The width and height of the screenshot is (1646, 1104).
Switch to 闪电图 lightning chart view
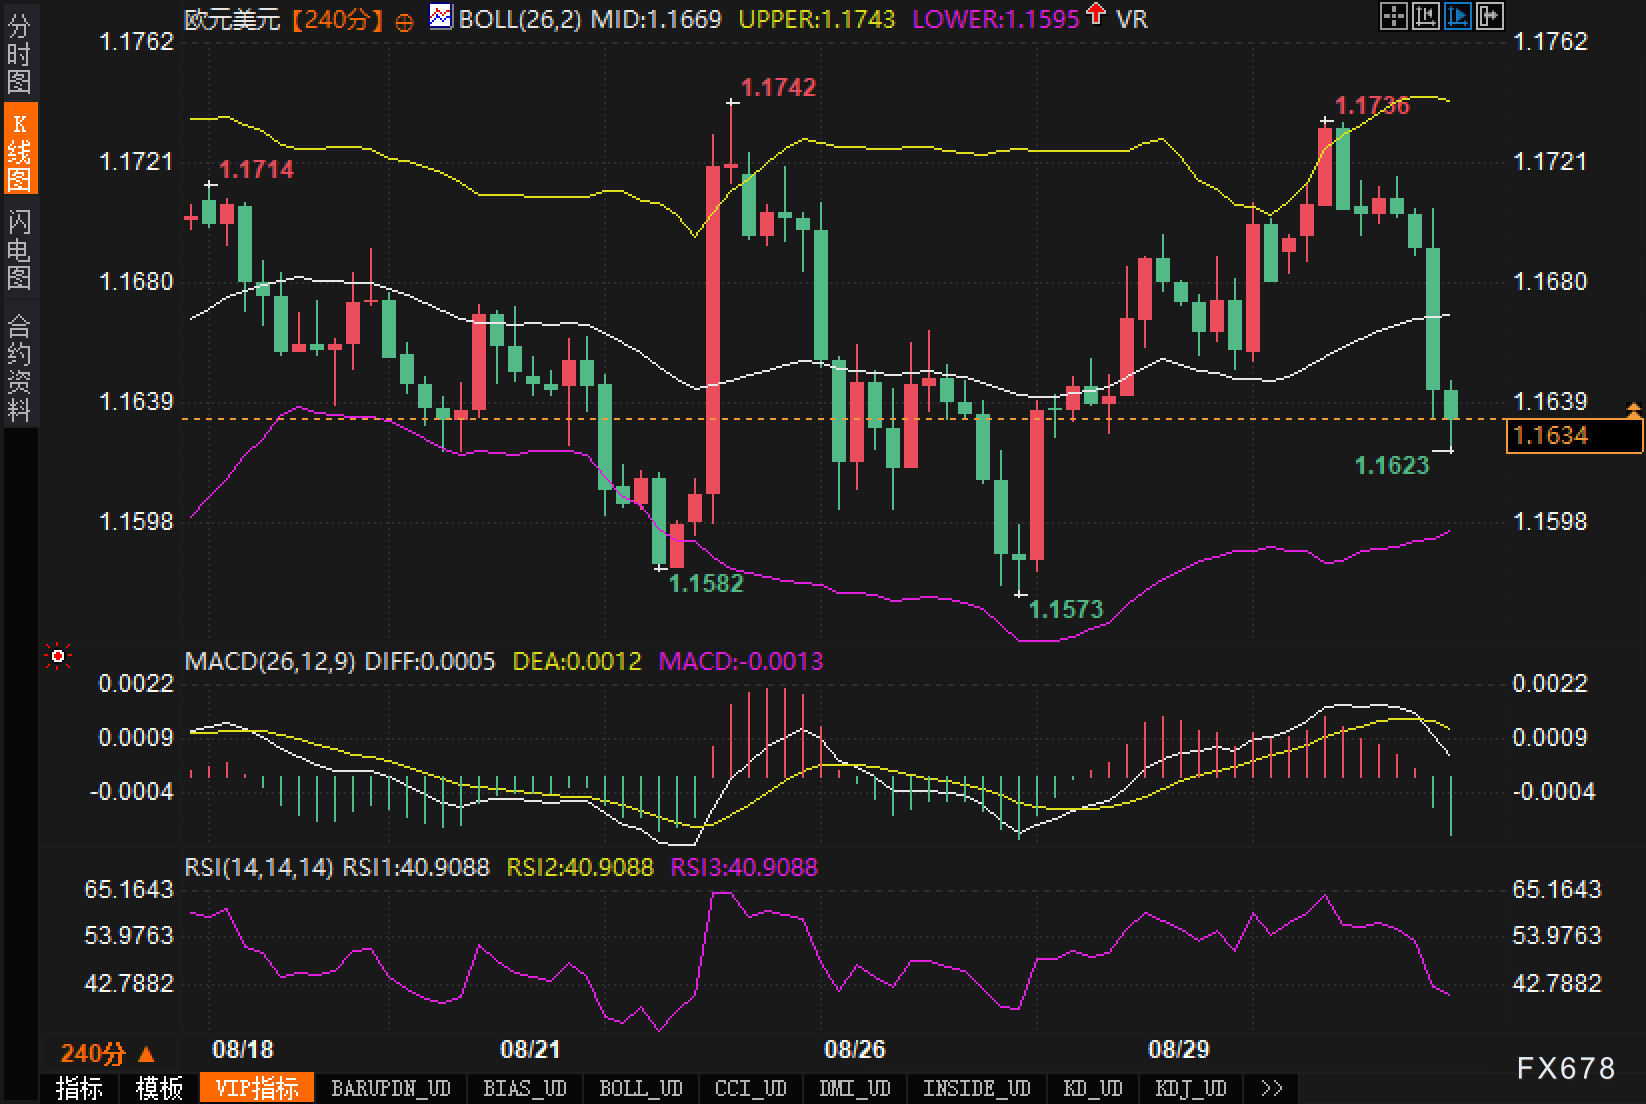tap(19, 249)
